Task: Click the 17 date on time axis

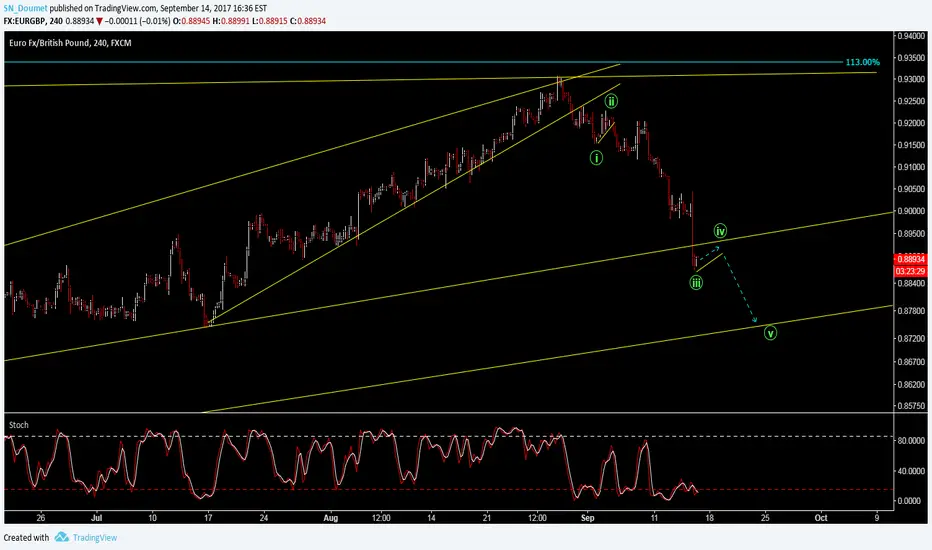Action: point(208,518)
